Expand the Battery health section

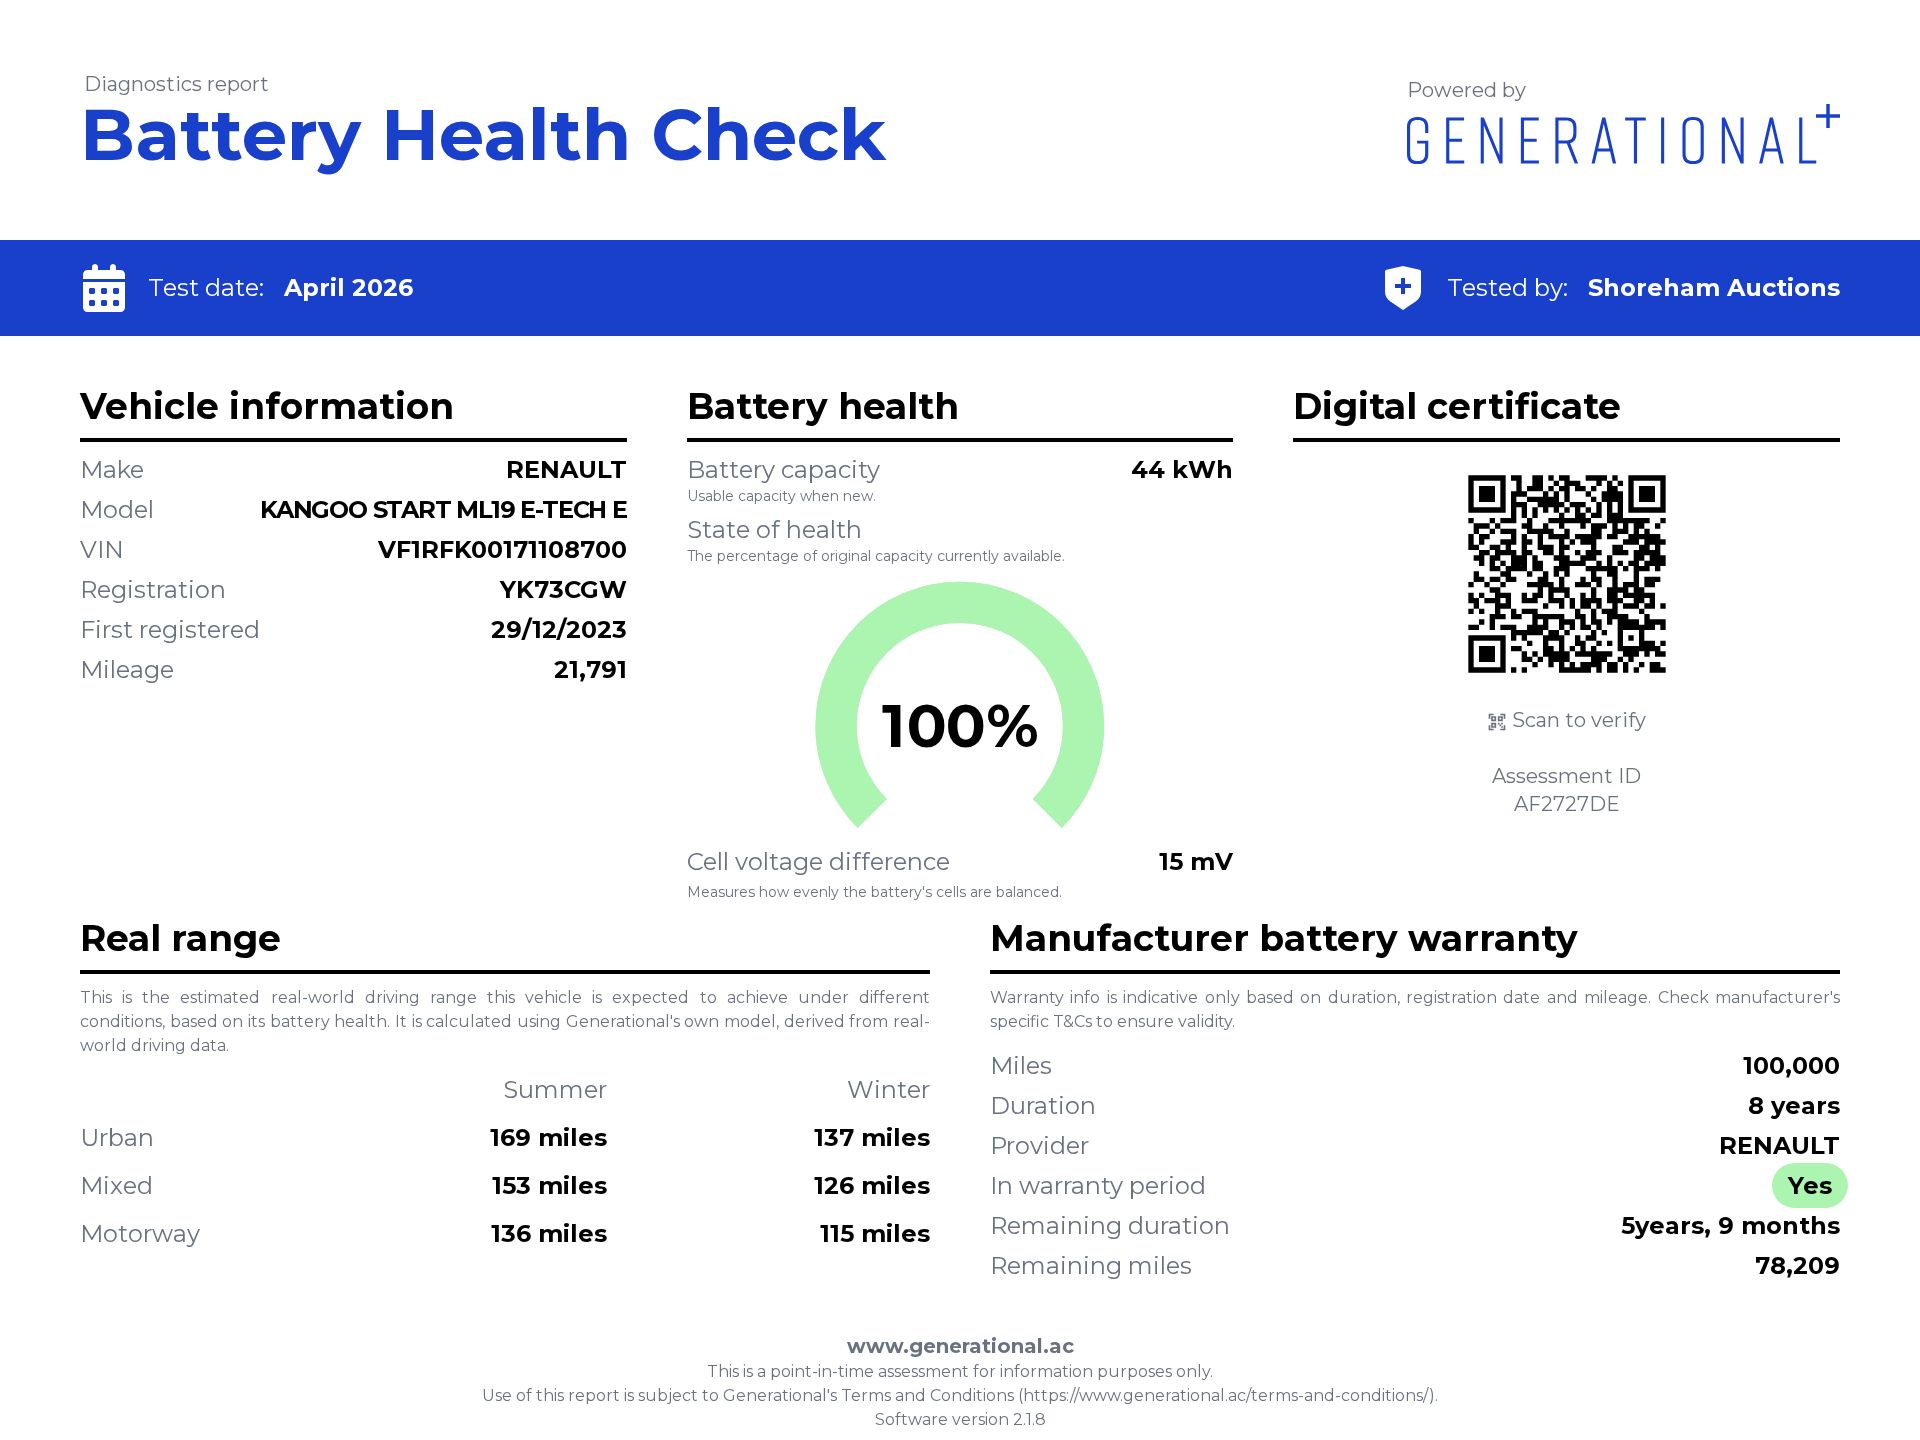[822, 406]
